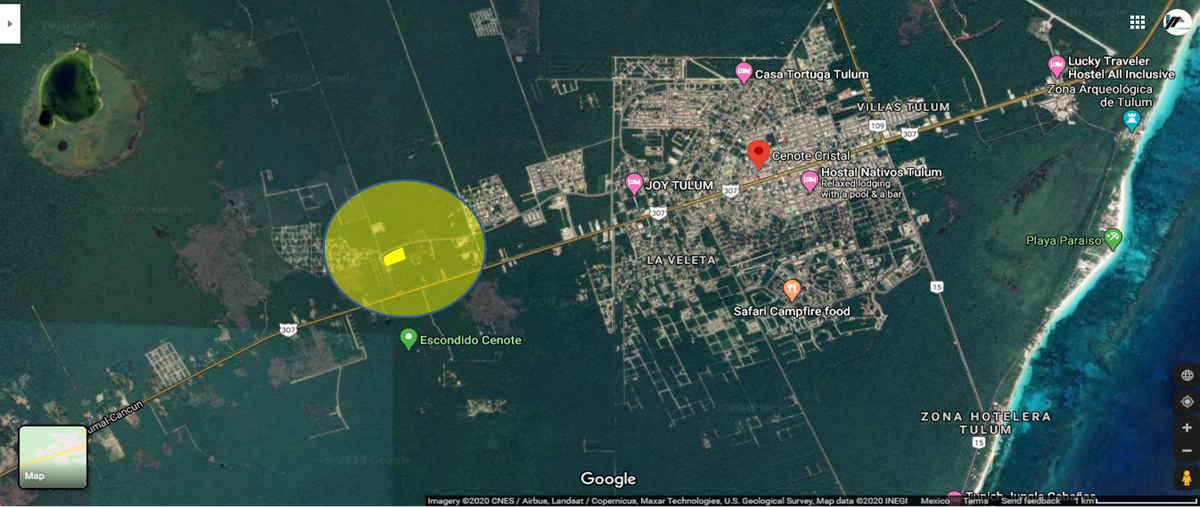The width and height of the screenshot is (1200, 507).
Task: Select the Hostal Nativos Tulum pin
Action: [x=810, y=181]
